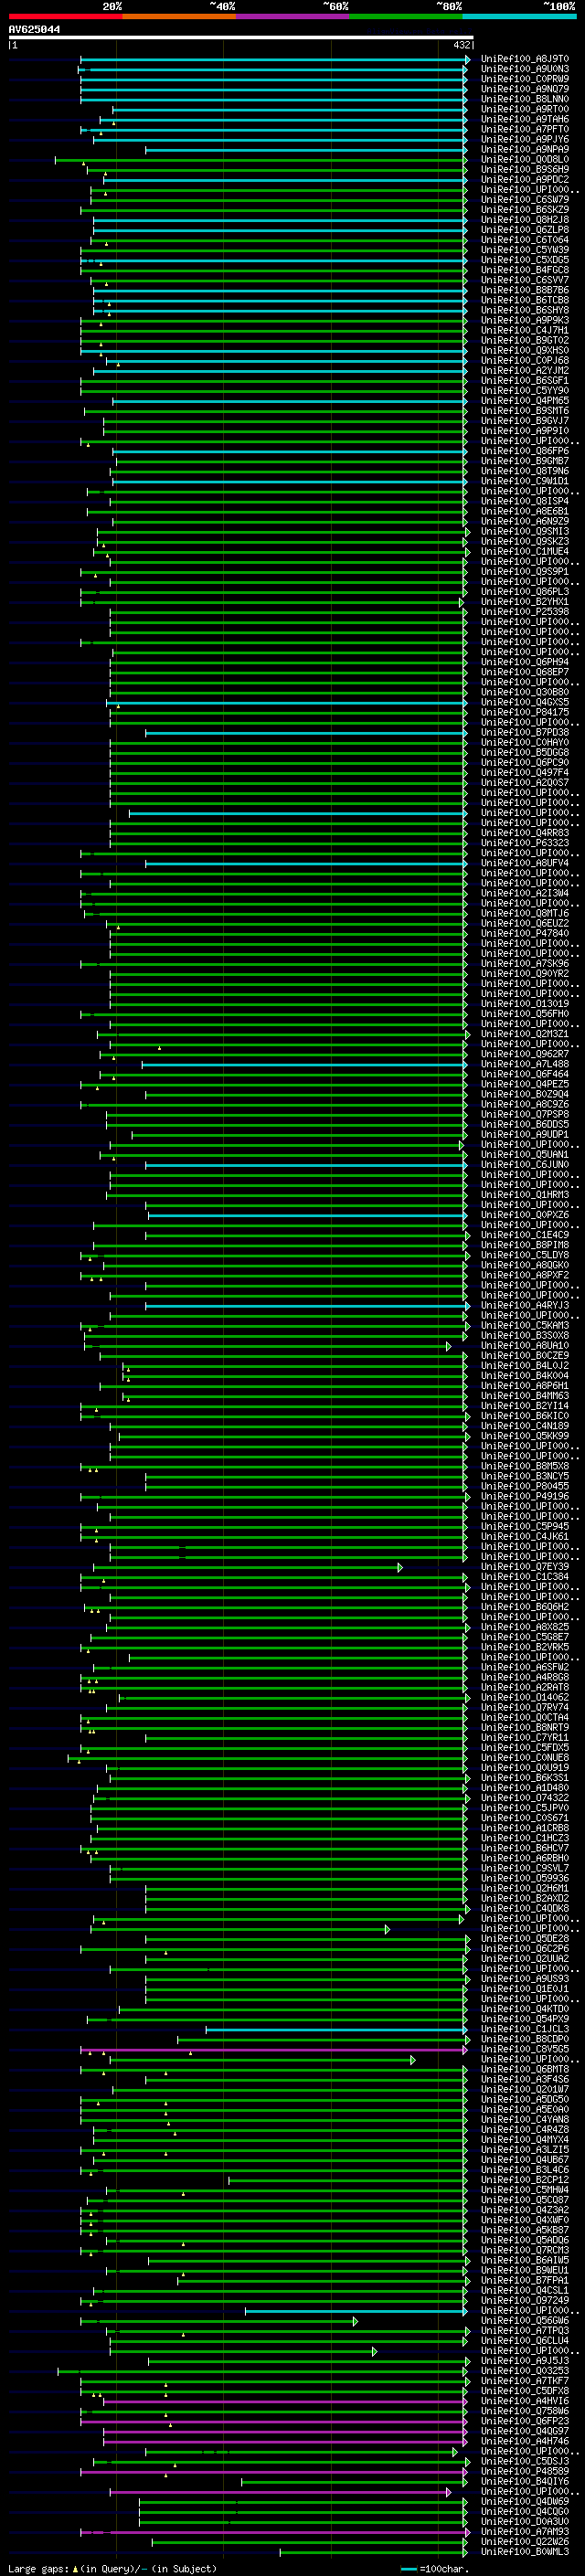This screenshot has height=2576, width=585.
Task: Select hit label UniRef100_B4FGC8
Action: 525,270
